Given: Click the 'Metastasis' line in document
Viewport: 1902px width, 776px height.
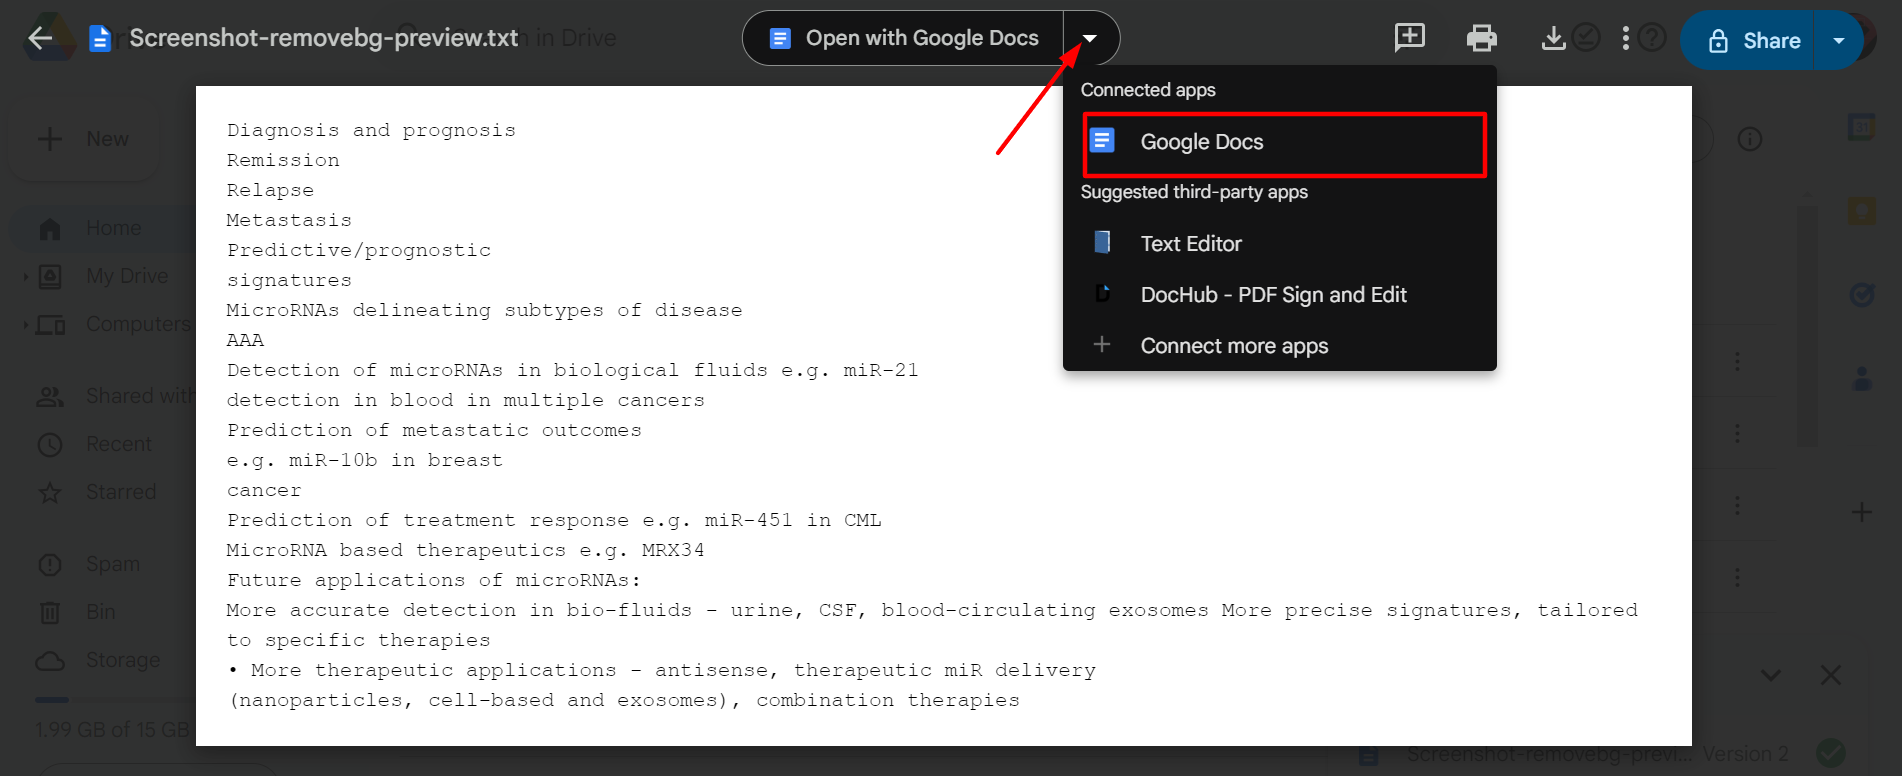Looking at the screenshot, I should pos(289,220).
